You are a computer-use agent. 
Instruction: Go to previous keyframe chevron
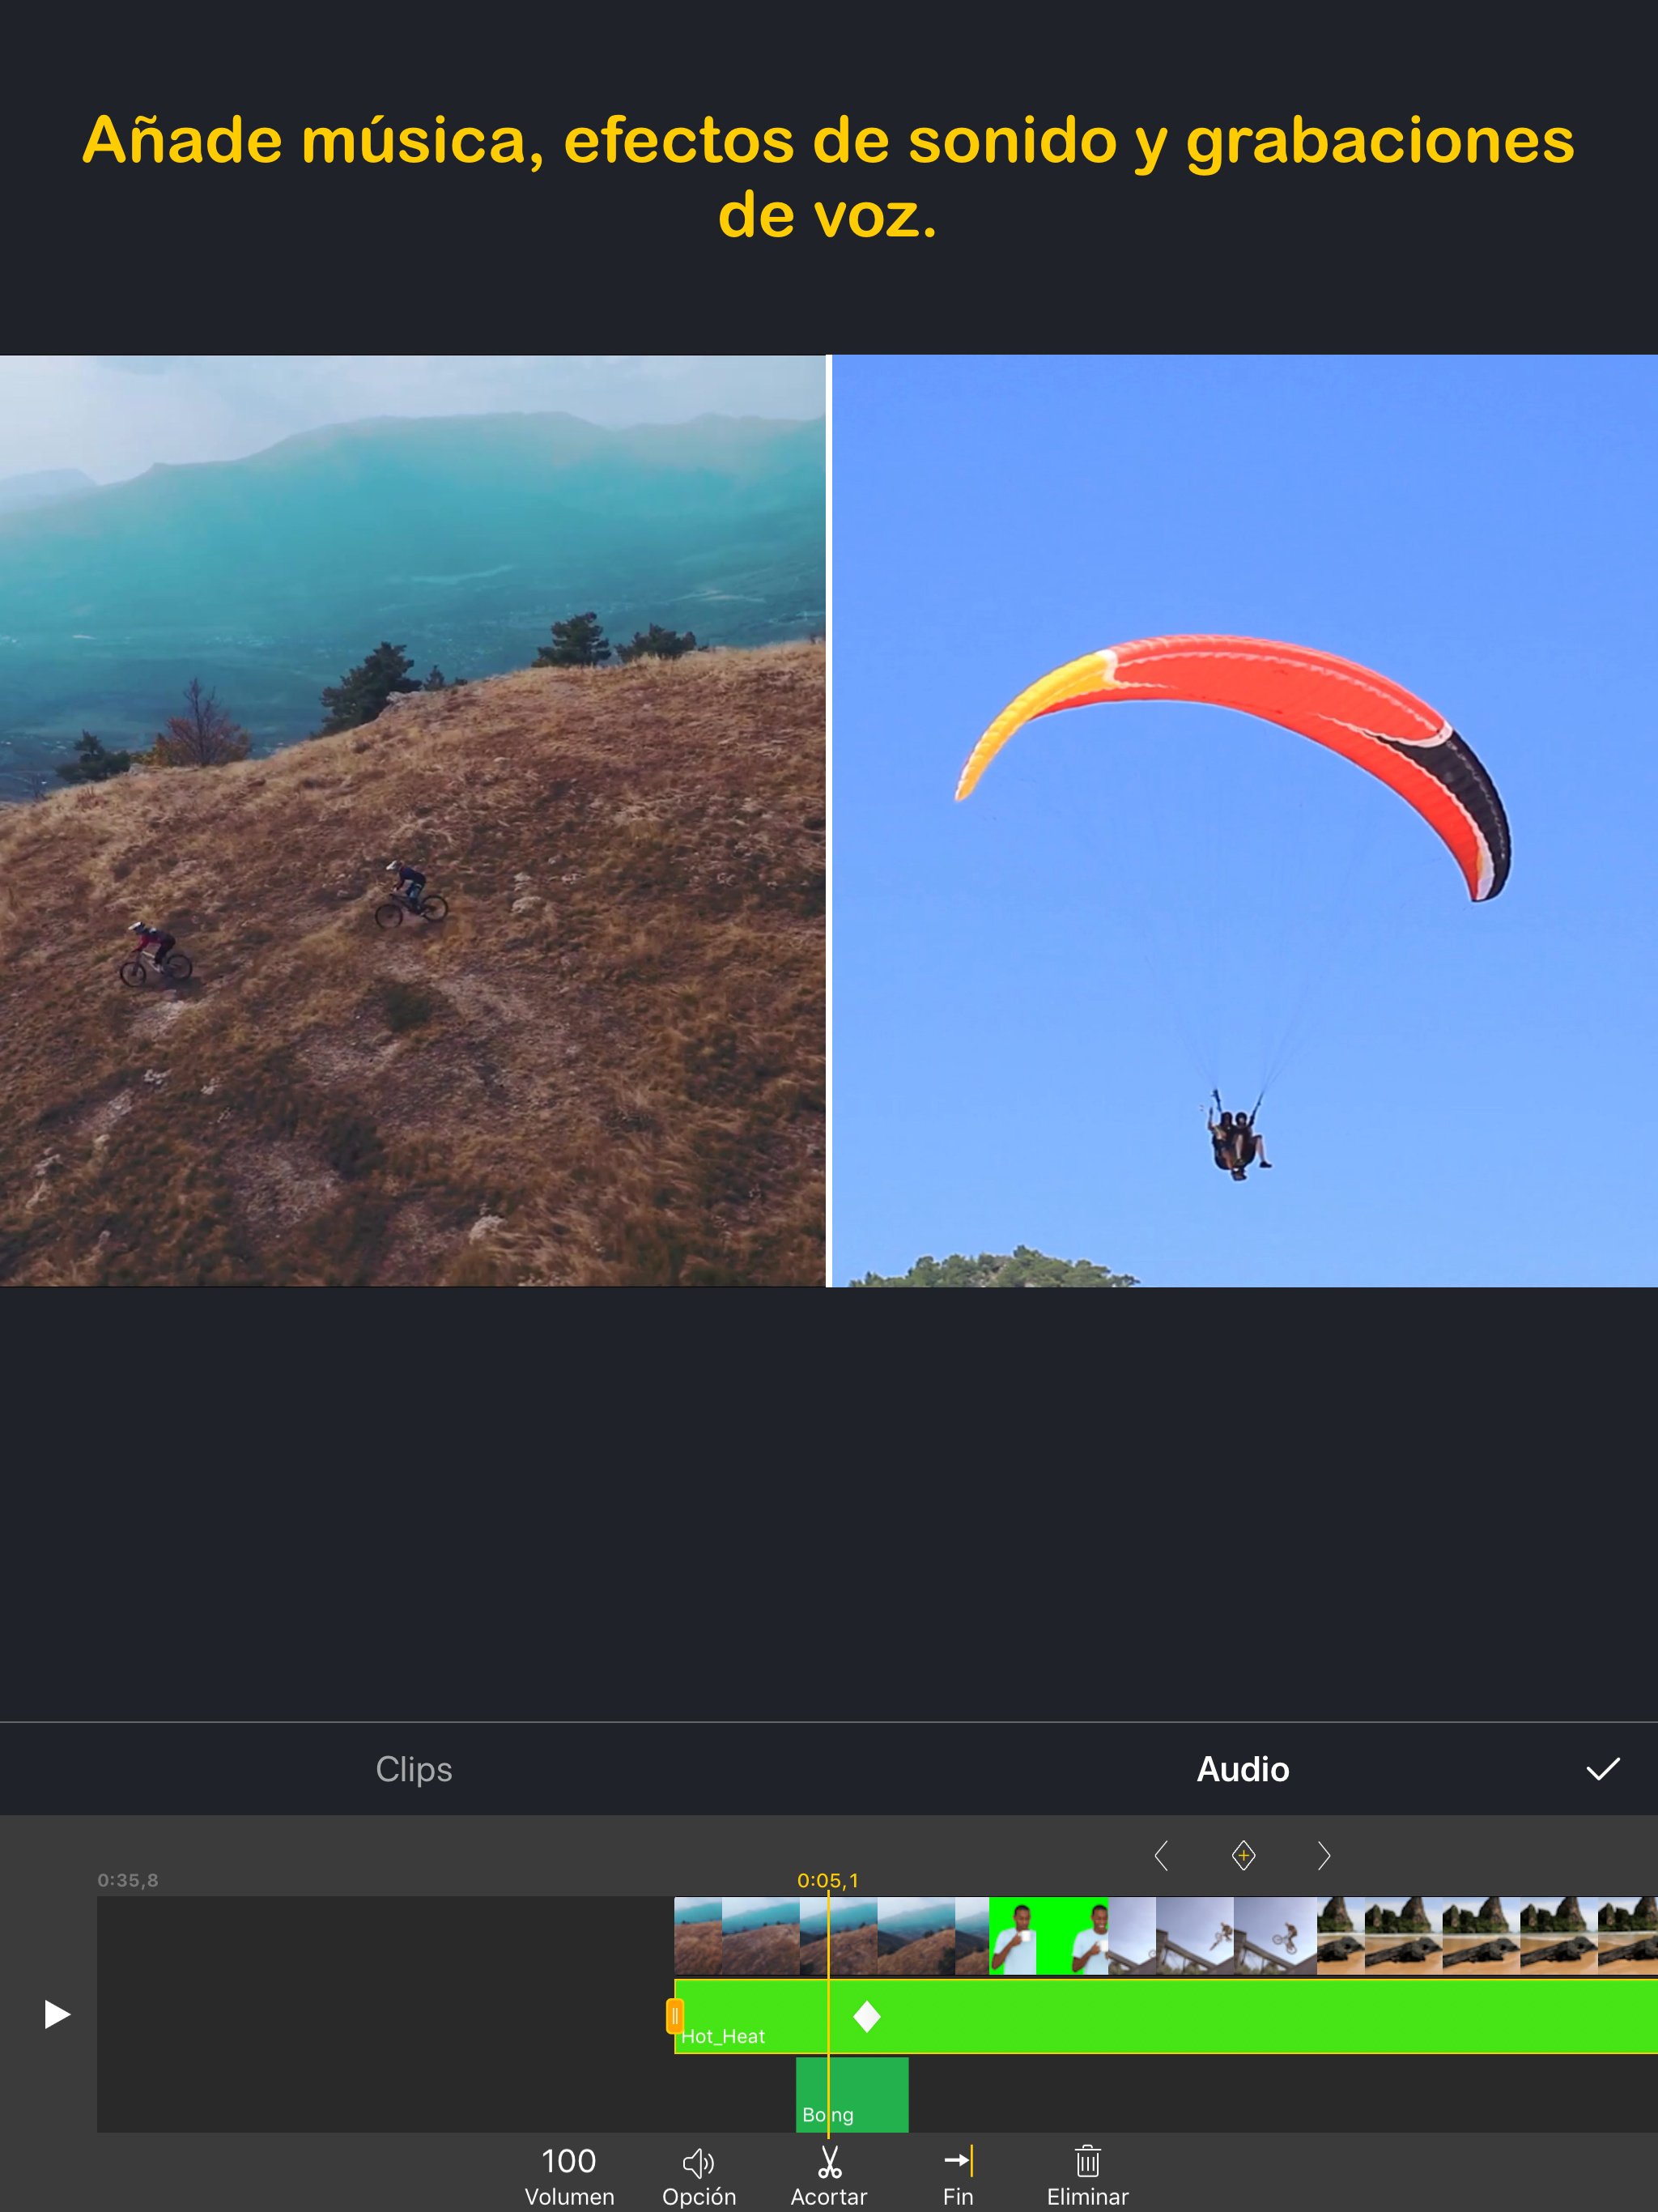(x=1161, y=1855)
